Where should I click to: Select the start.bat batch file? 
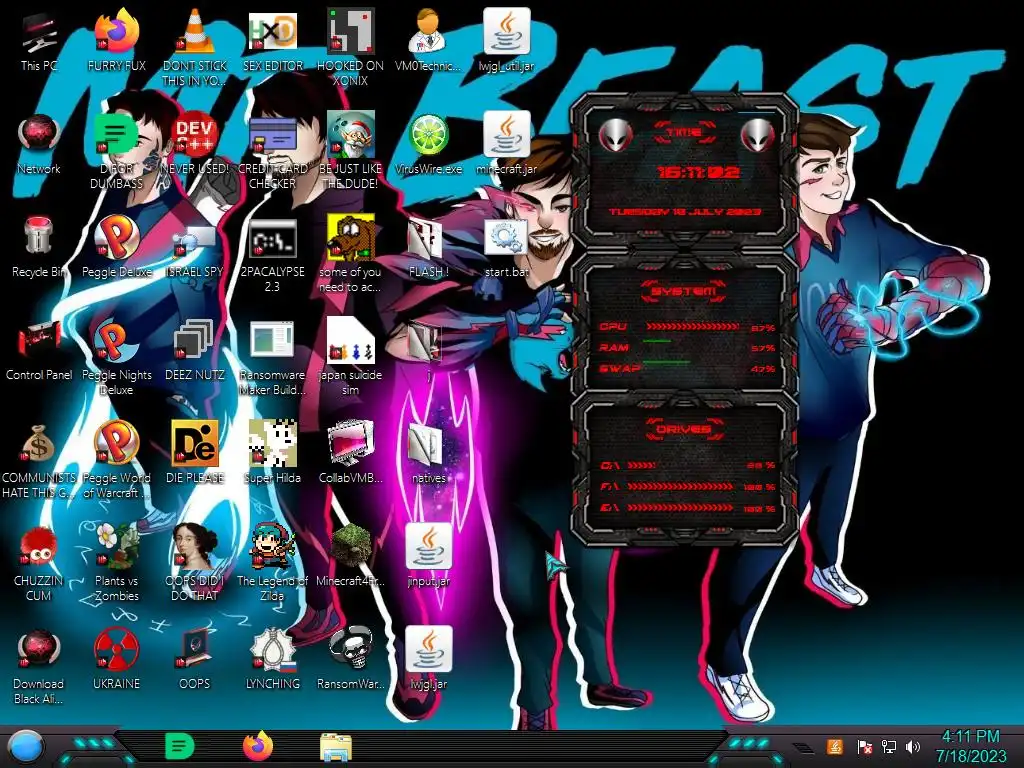[507, 248]
